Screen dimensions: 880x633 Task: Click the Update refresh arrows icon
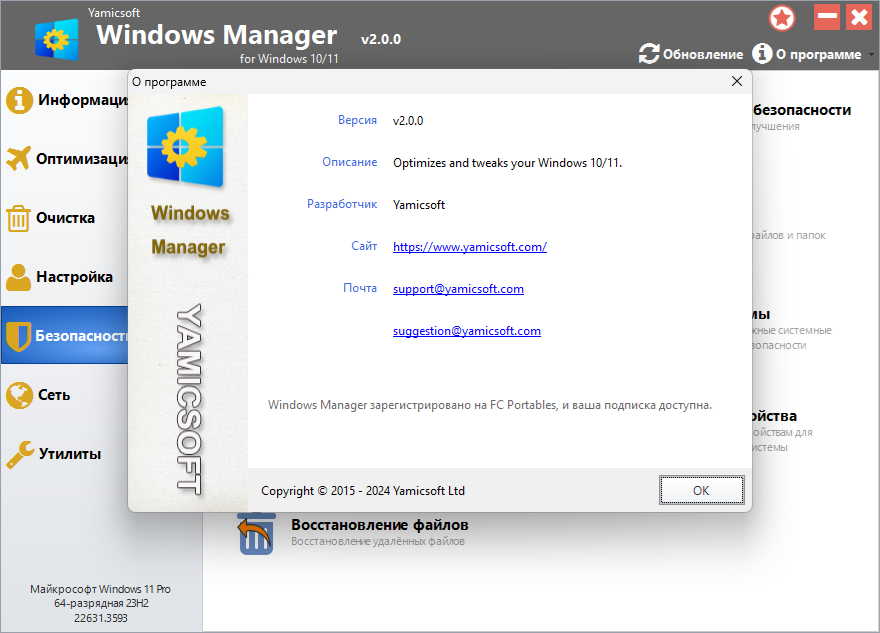[649, 54]
